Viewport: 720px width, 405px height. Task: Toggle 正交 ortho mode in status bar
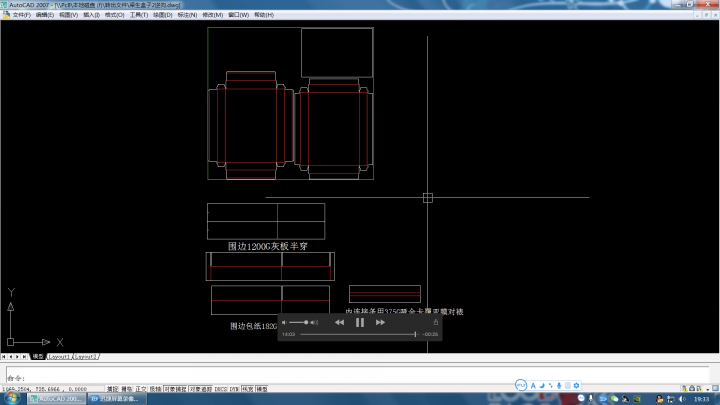click(141, 389)
